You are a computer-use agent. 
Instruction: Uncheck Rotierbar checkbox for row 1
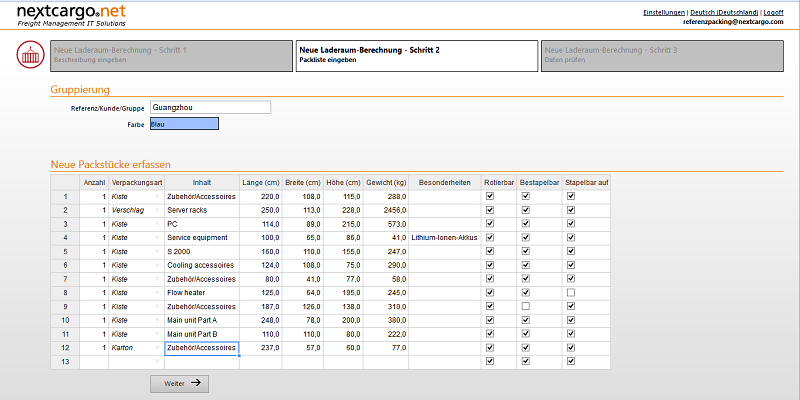point(489,197)
